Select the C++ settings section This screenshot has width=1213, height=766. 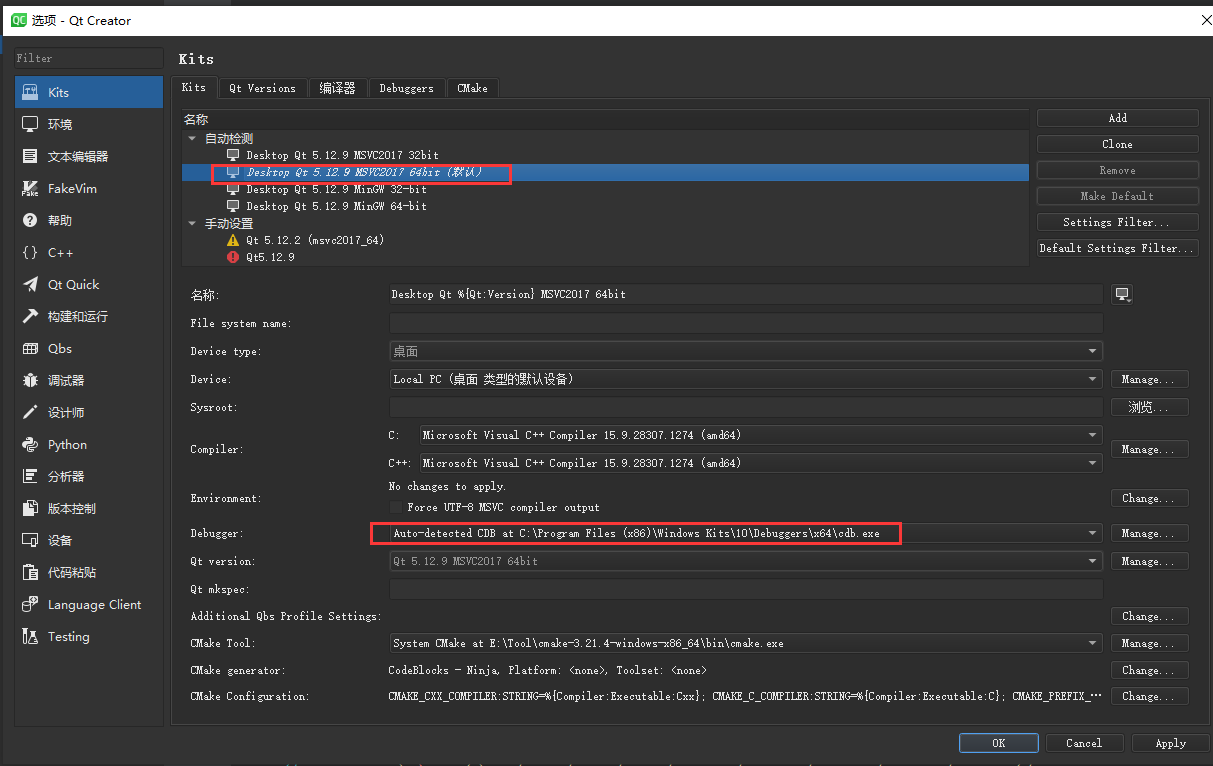(60, 252)
